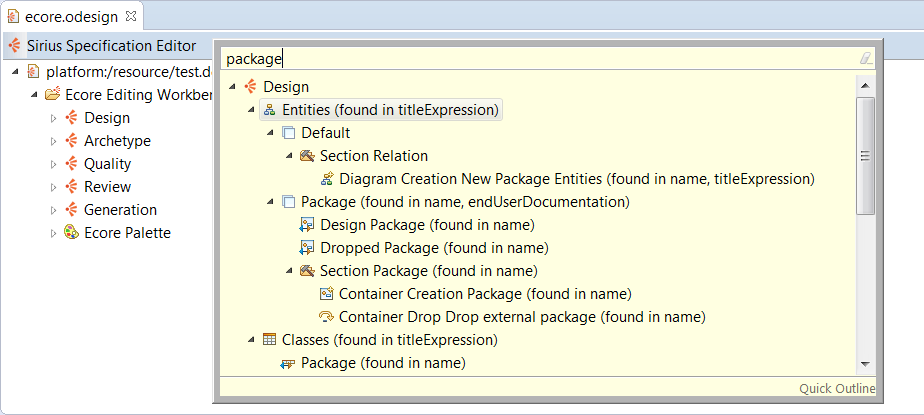This screenshot has width=924, height=415.
Task: Click the Entities diagram icon in outline
Action: pos(269,110)
